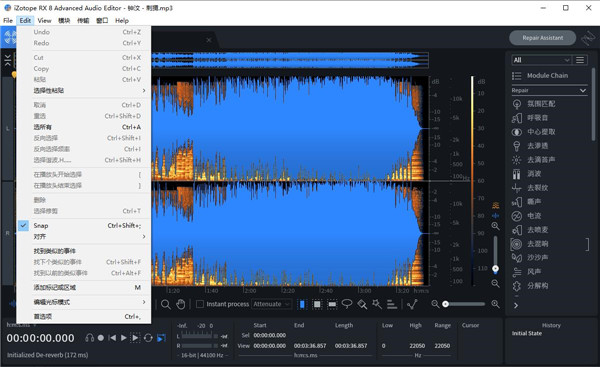Toggle follow playhead in transport

[x=161, y=338]
